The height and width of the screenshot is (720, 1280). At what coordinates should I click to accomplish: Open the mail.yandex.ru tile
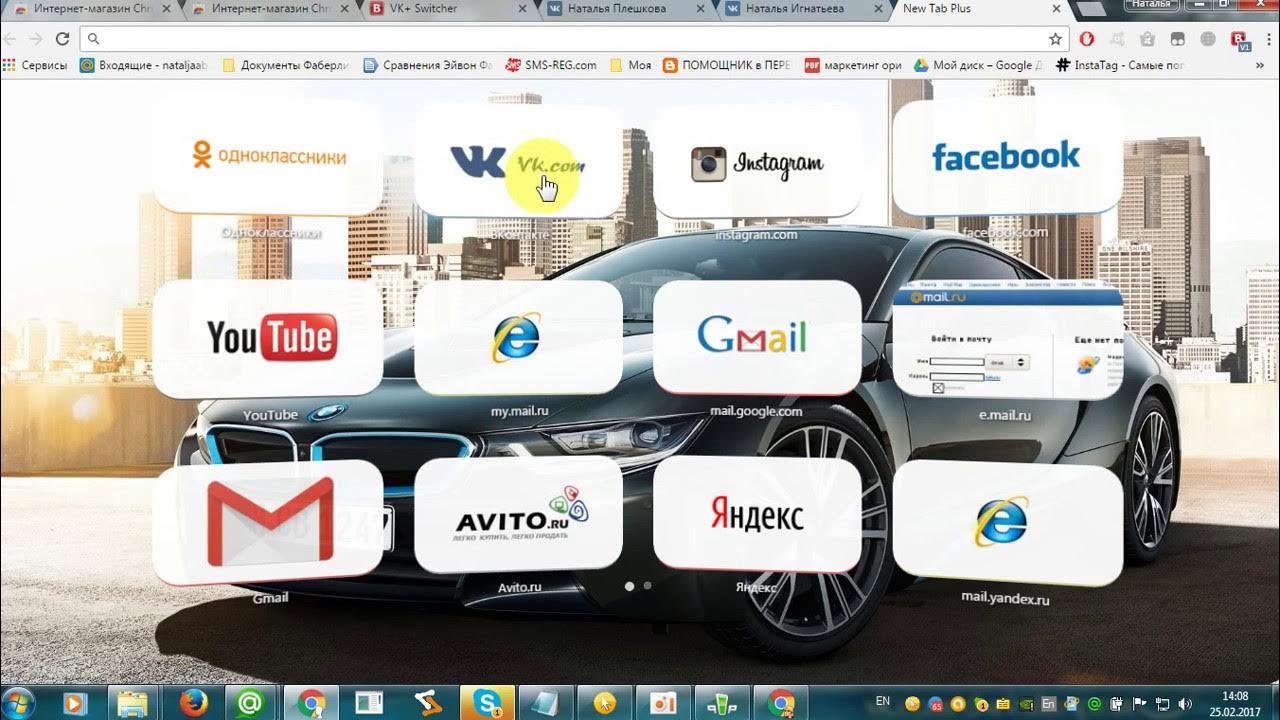tap(1007, 524)
